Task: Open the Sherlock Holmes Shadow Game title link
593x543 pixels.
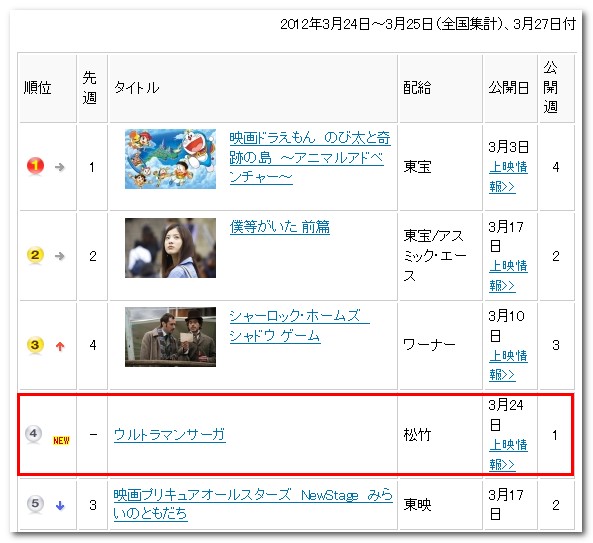Action: coord(299,326)
